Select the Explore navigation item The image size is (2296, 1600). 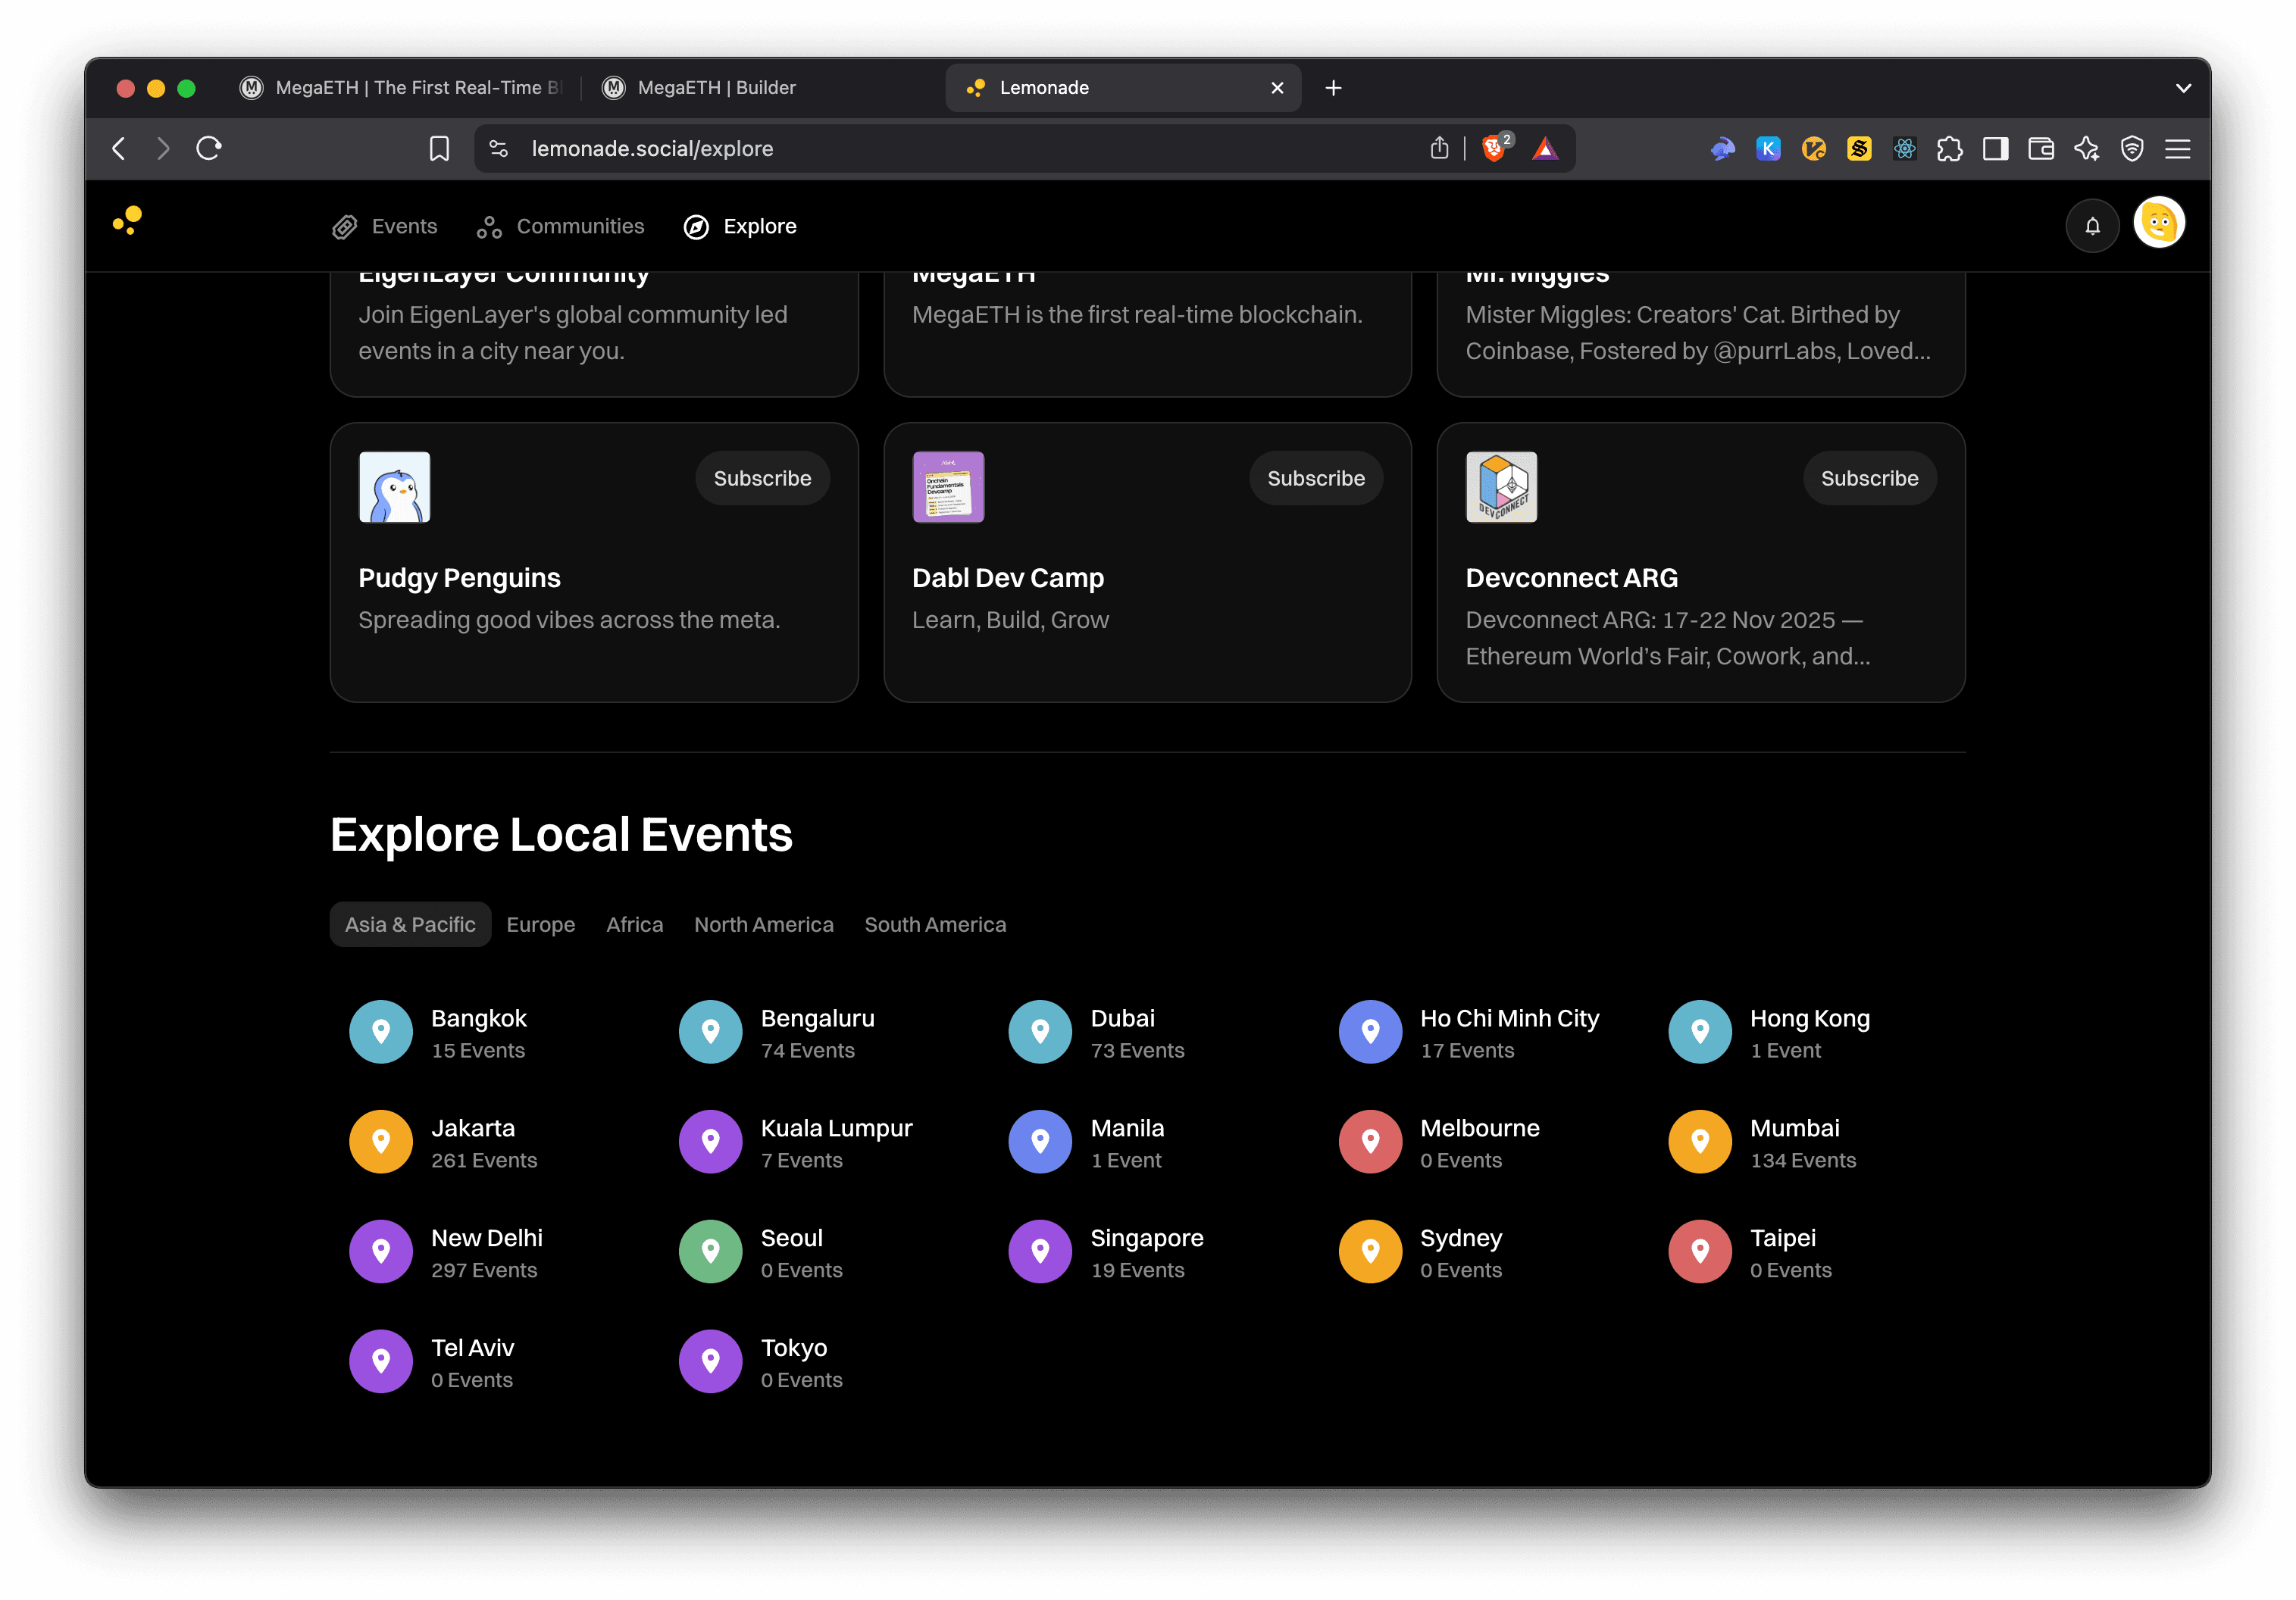740,227
